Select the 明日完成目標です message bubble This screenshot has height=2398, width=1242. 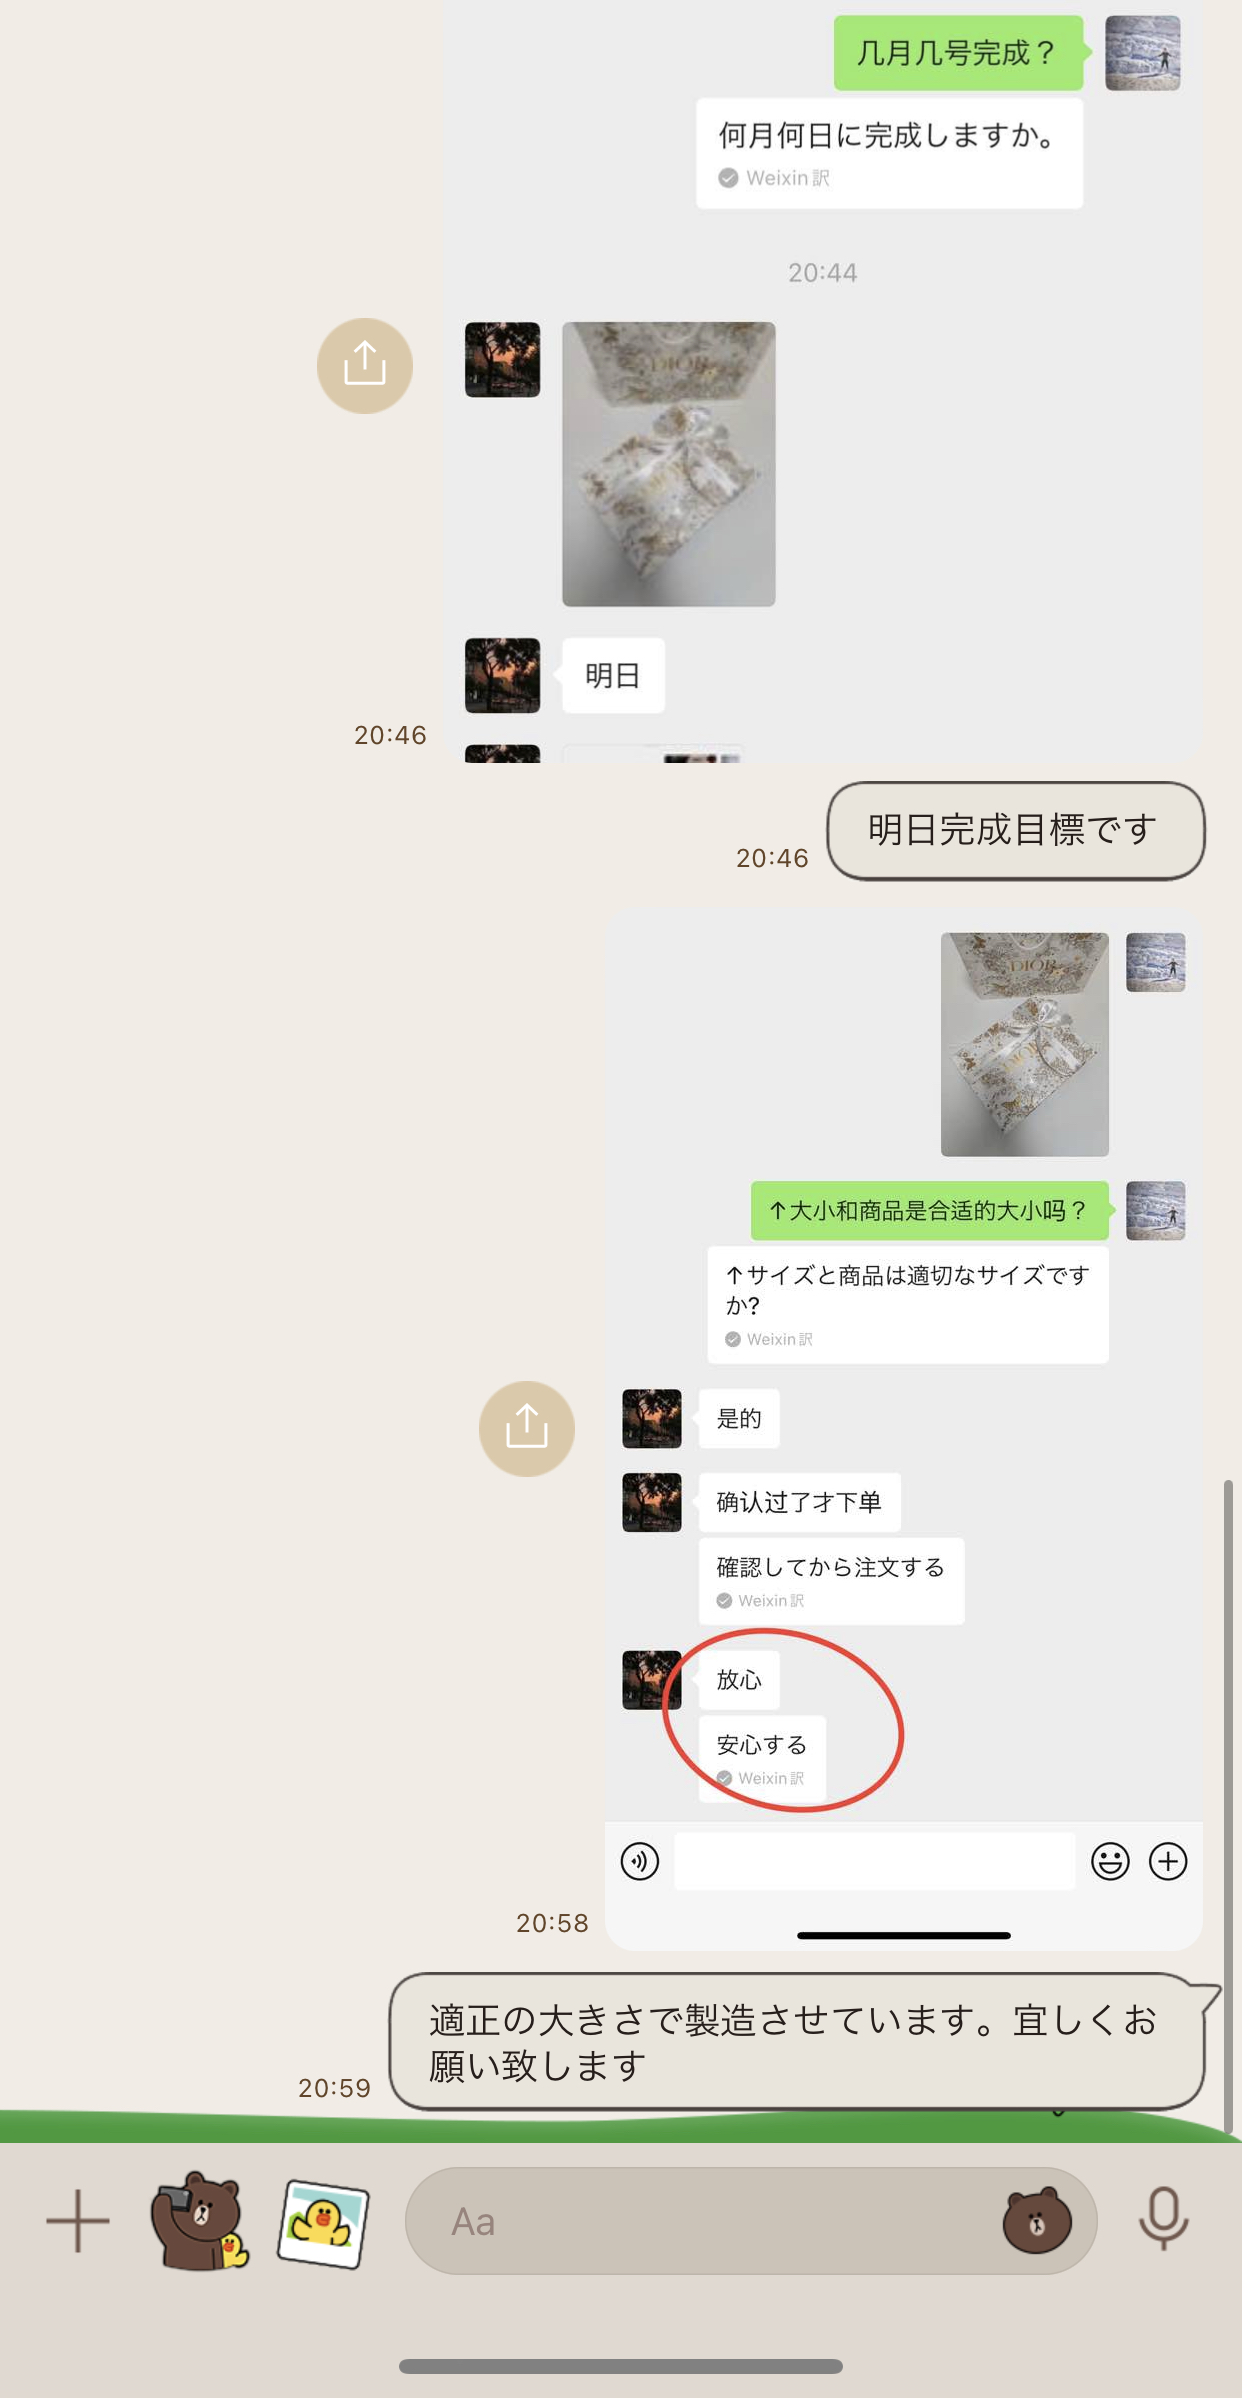click(x=1016, y=830)
